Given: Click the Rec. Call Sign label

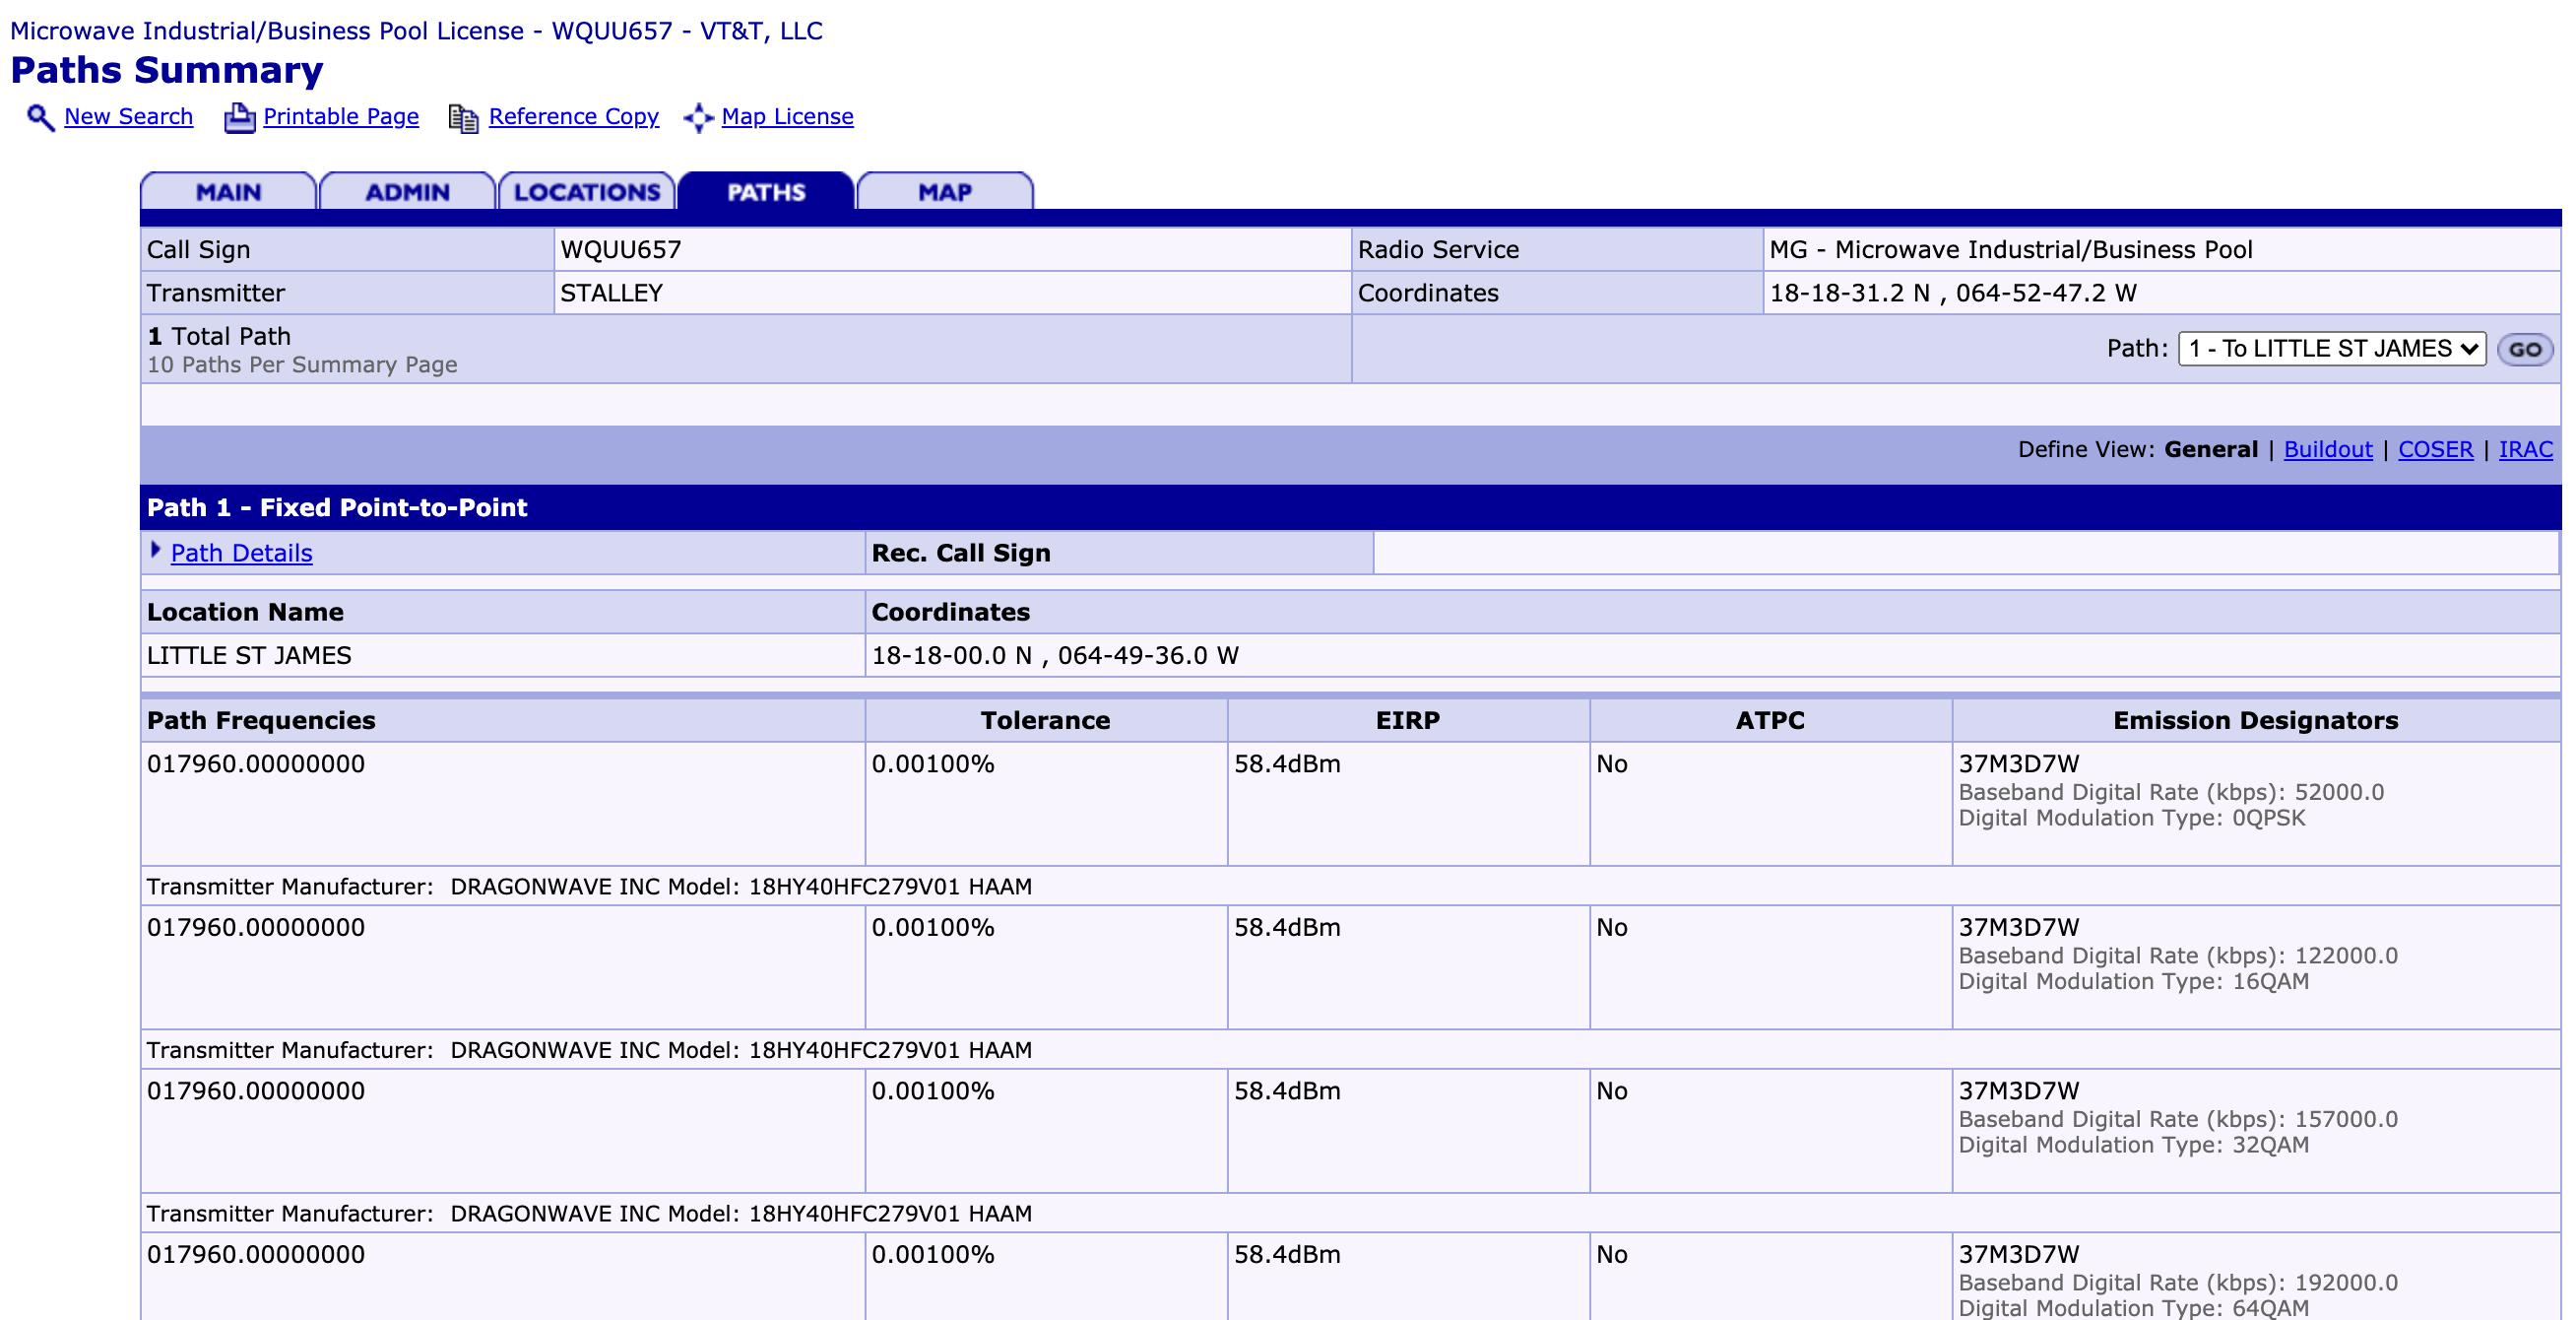Looking at the screenshot, I should (x=960, y=553).
